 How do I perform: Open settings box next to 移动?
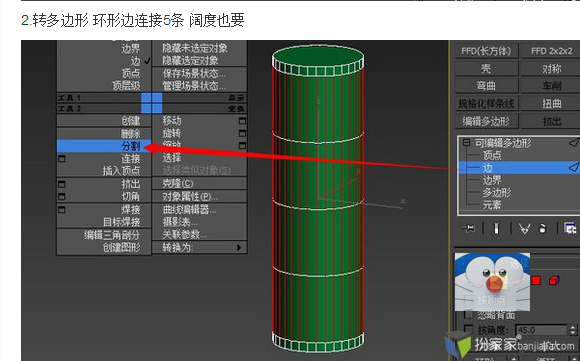(x=242, y=121)
